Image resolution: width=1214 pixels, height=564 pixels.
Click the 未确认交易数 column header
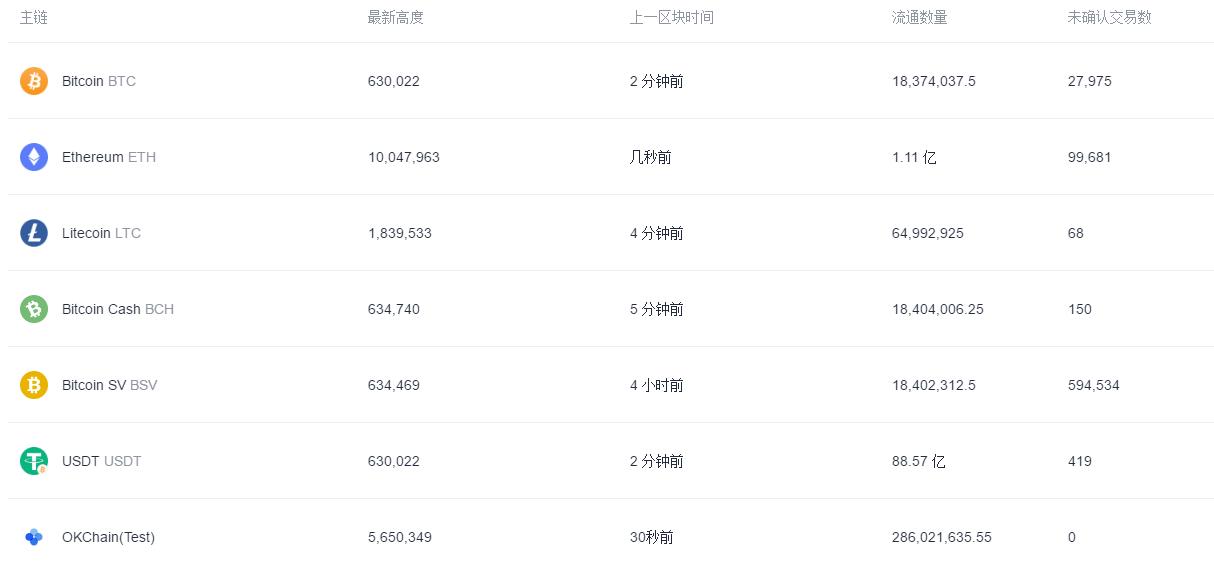click(1110, 17)
